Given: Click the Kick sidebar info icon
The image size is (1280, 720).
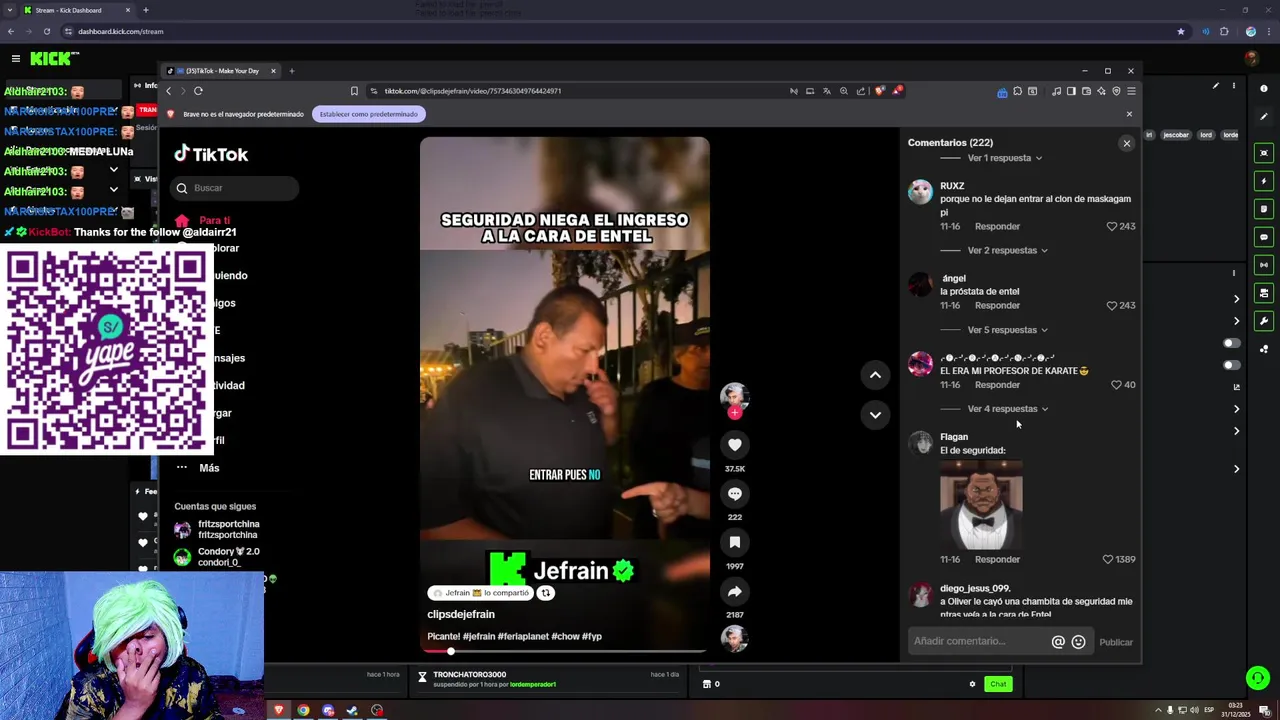Looking at the screenshot, I should pyautogui.click(x=1264, y=89).
